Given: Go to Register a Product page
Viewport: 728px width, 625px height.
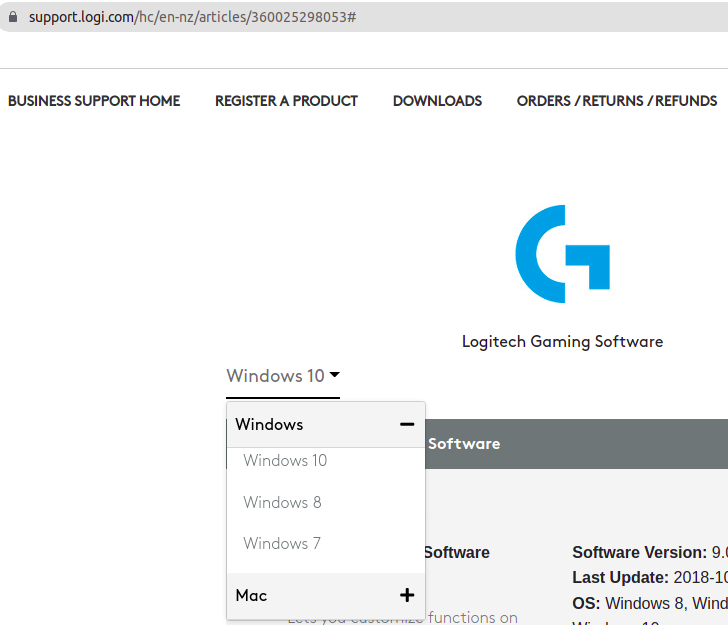Looking at the screenshot, I should click(286, 101).
